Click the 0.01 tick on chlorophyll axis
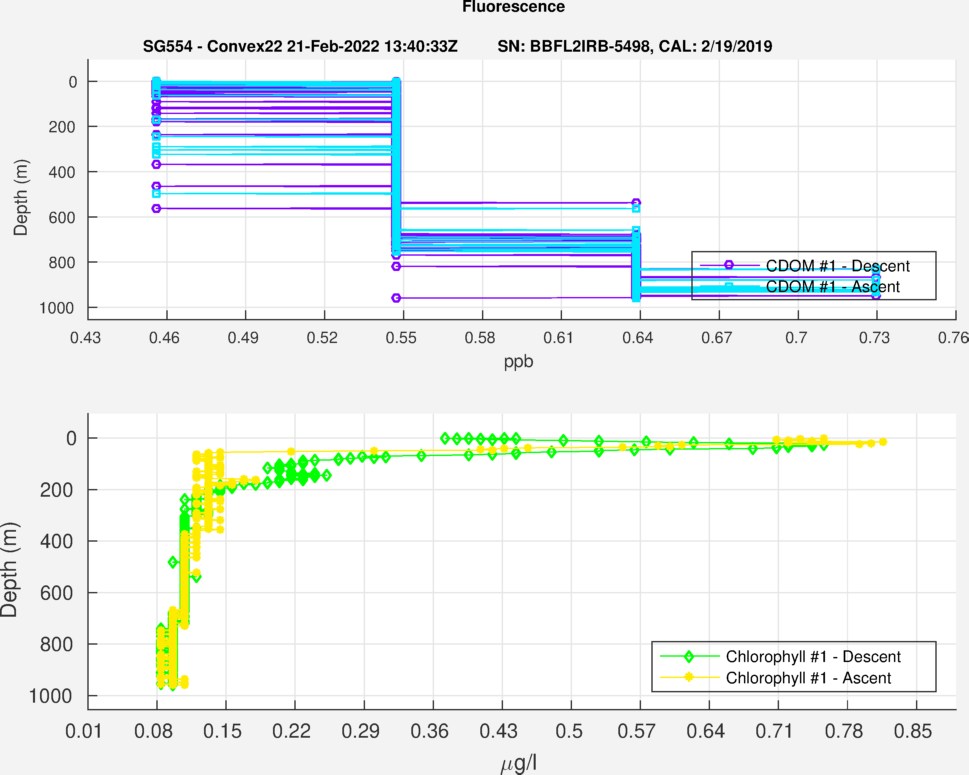Viewport: 969px width, 775px height. click(x=84, y=731)
